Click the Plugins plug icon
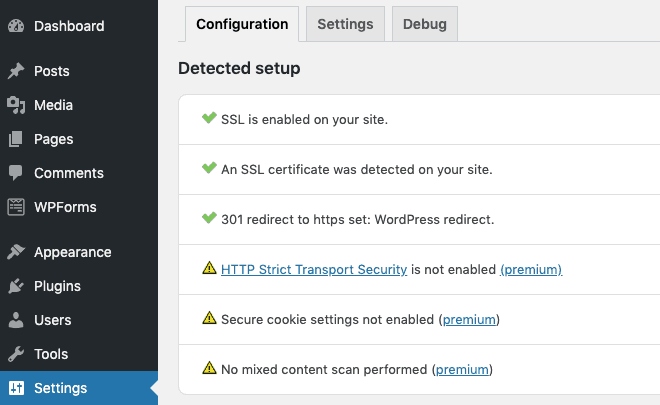The image size is (660, 405). [16, 286]
